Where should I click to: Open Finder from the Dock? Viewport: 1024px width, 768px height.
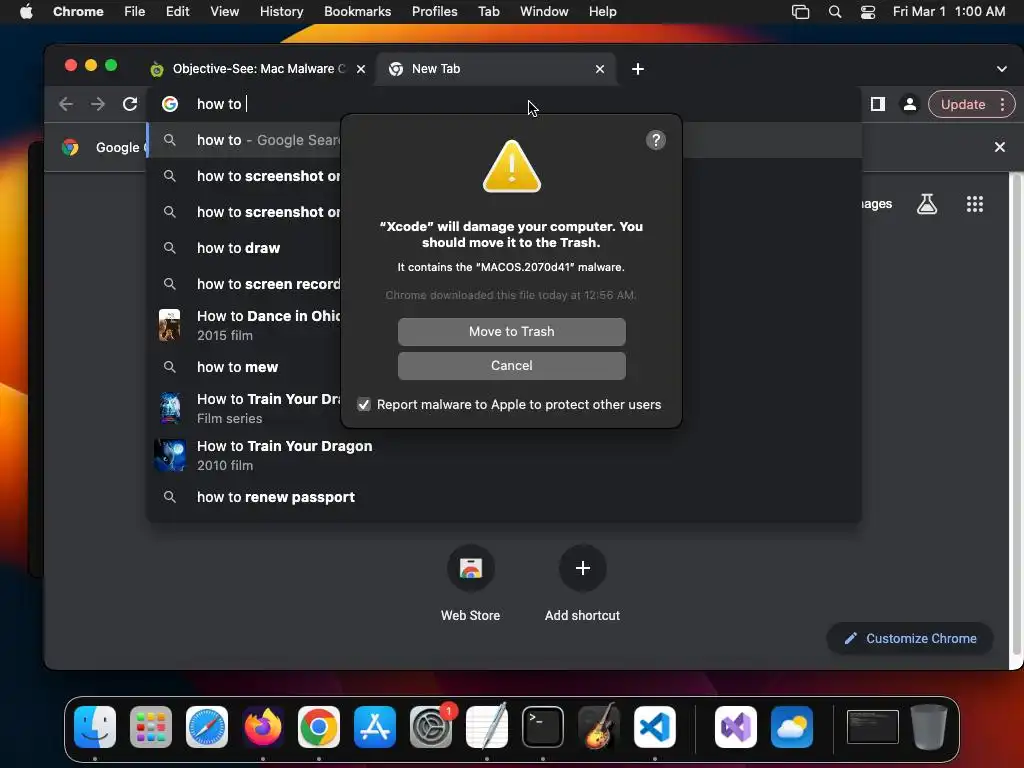(x=95, y=727)
